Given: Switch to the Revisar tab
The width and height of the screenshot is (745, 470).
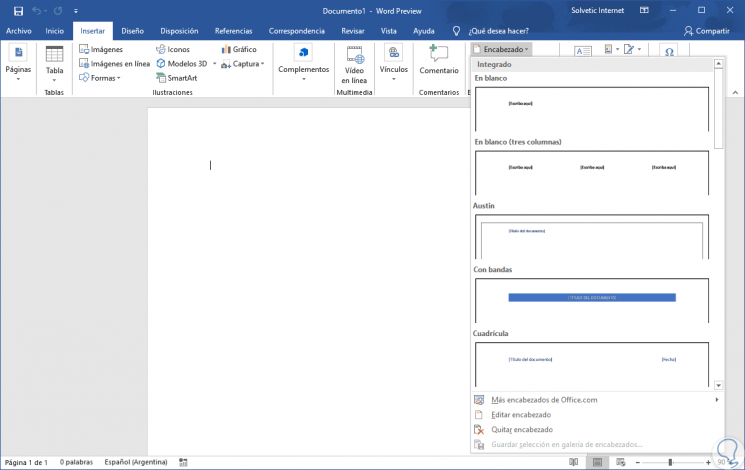Looking at the screenshot, I should coord(353,31).
